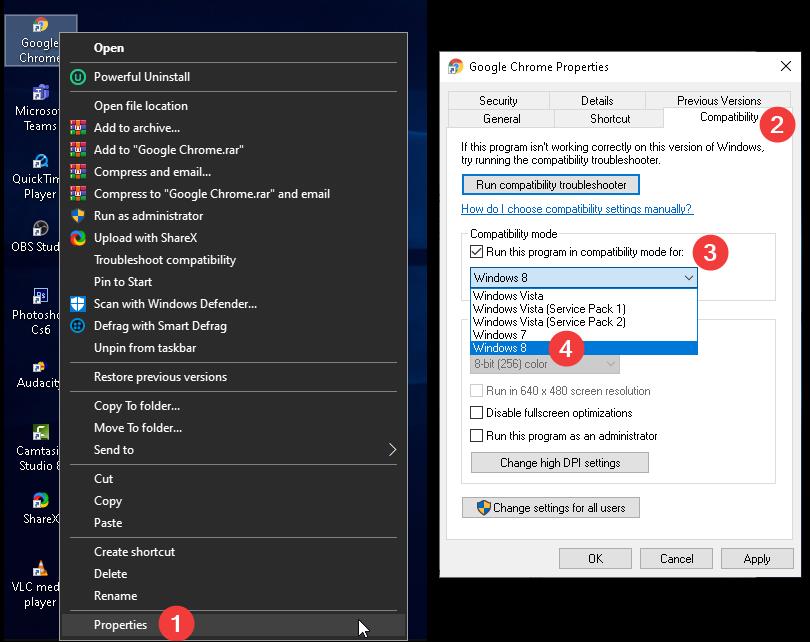Select Pin to Start menu entry

point(233,281)
